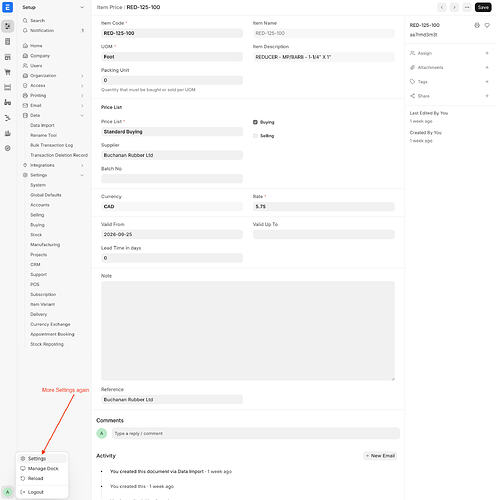Select Settings in the user popup menu
The height and width of the screenshot is (500, 496).
click(x=42, y=458)
